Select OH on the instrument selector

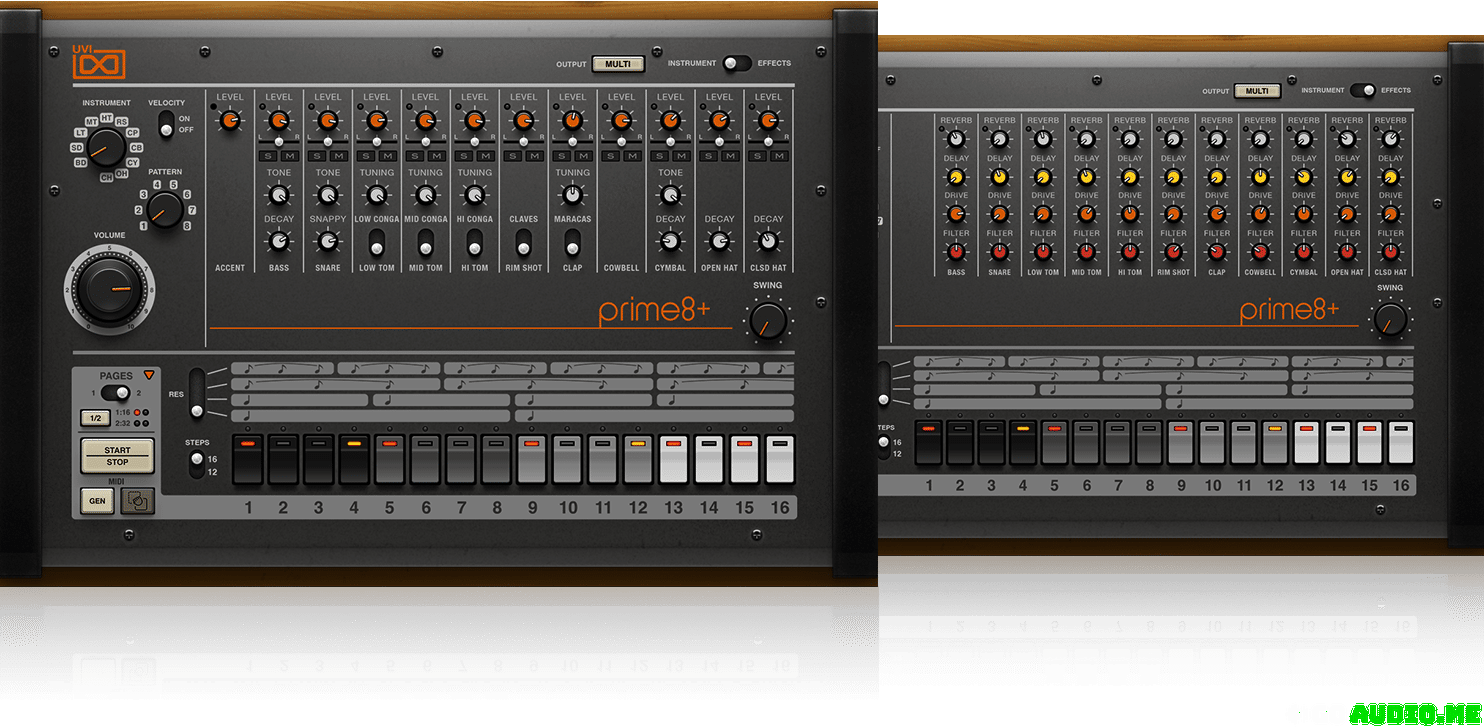coord(121,173)
